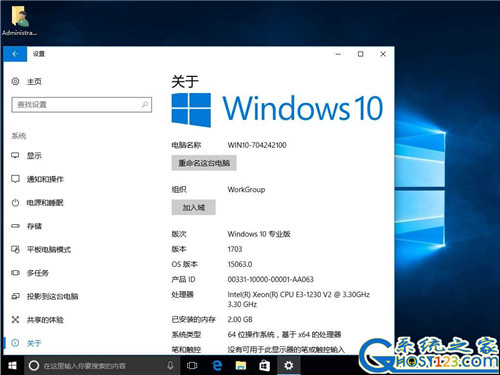This screenshot has width=500, height=375.
Task: Focus the 查找设置 search field
Action: [x=82, y=105]
